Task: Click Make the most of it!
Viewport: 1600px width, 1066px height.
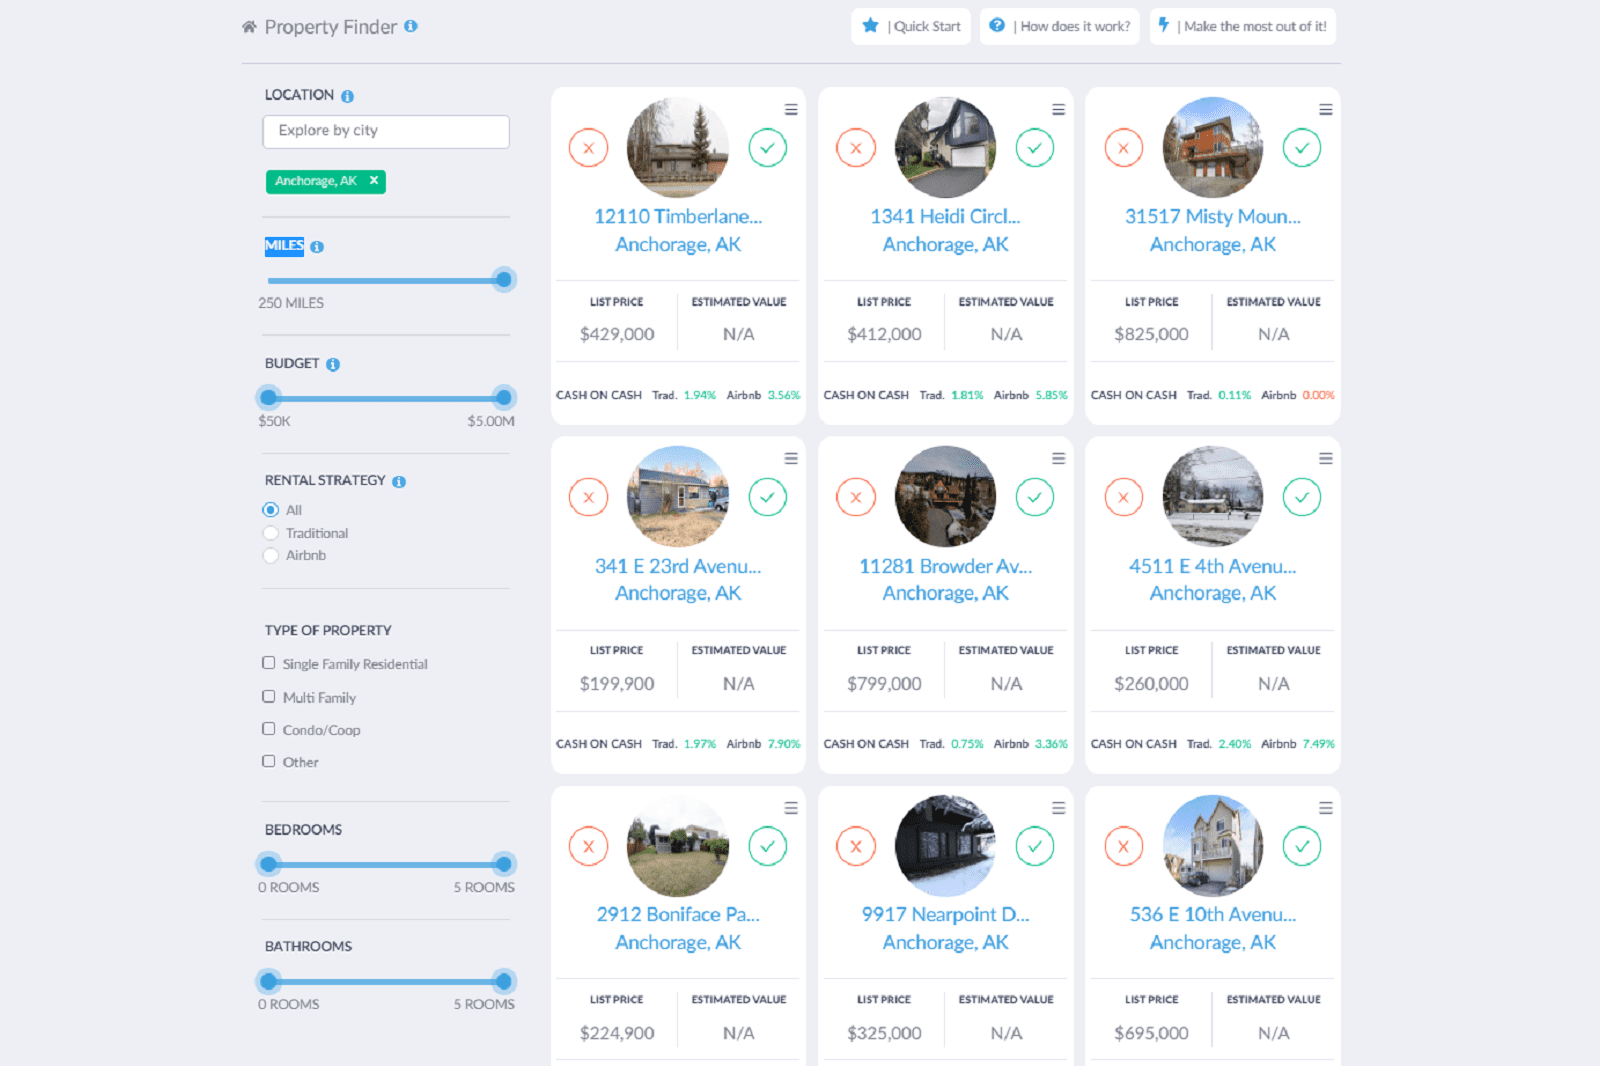Action: pyautogui.click(x=1242, y=26)
